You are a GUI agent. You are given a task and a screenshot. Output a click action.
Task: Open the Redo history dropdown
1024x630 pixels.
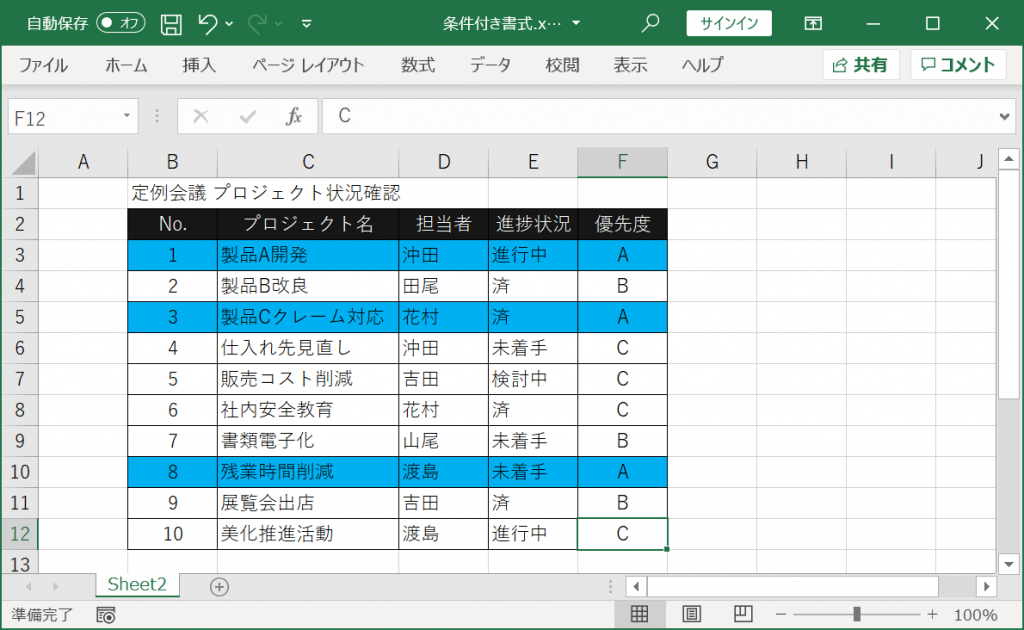tap(279, 24)
